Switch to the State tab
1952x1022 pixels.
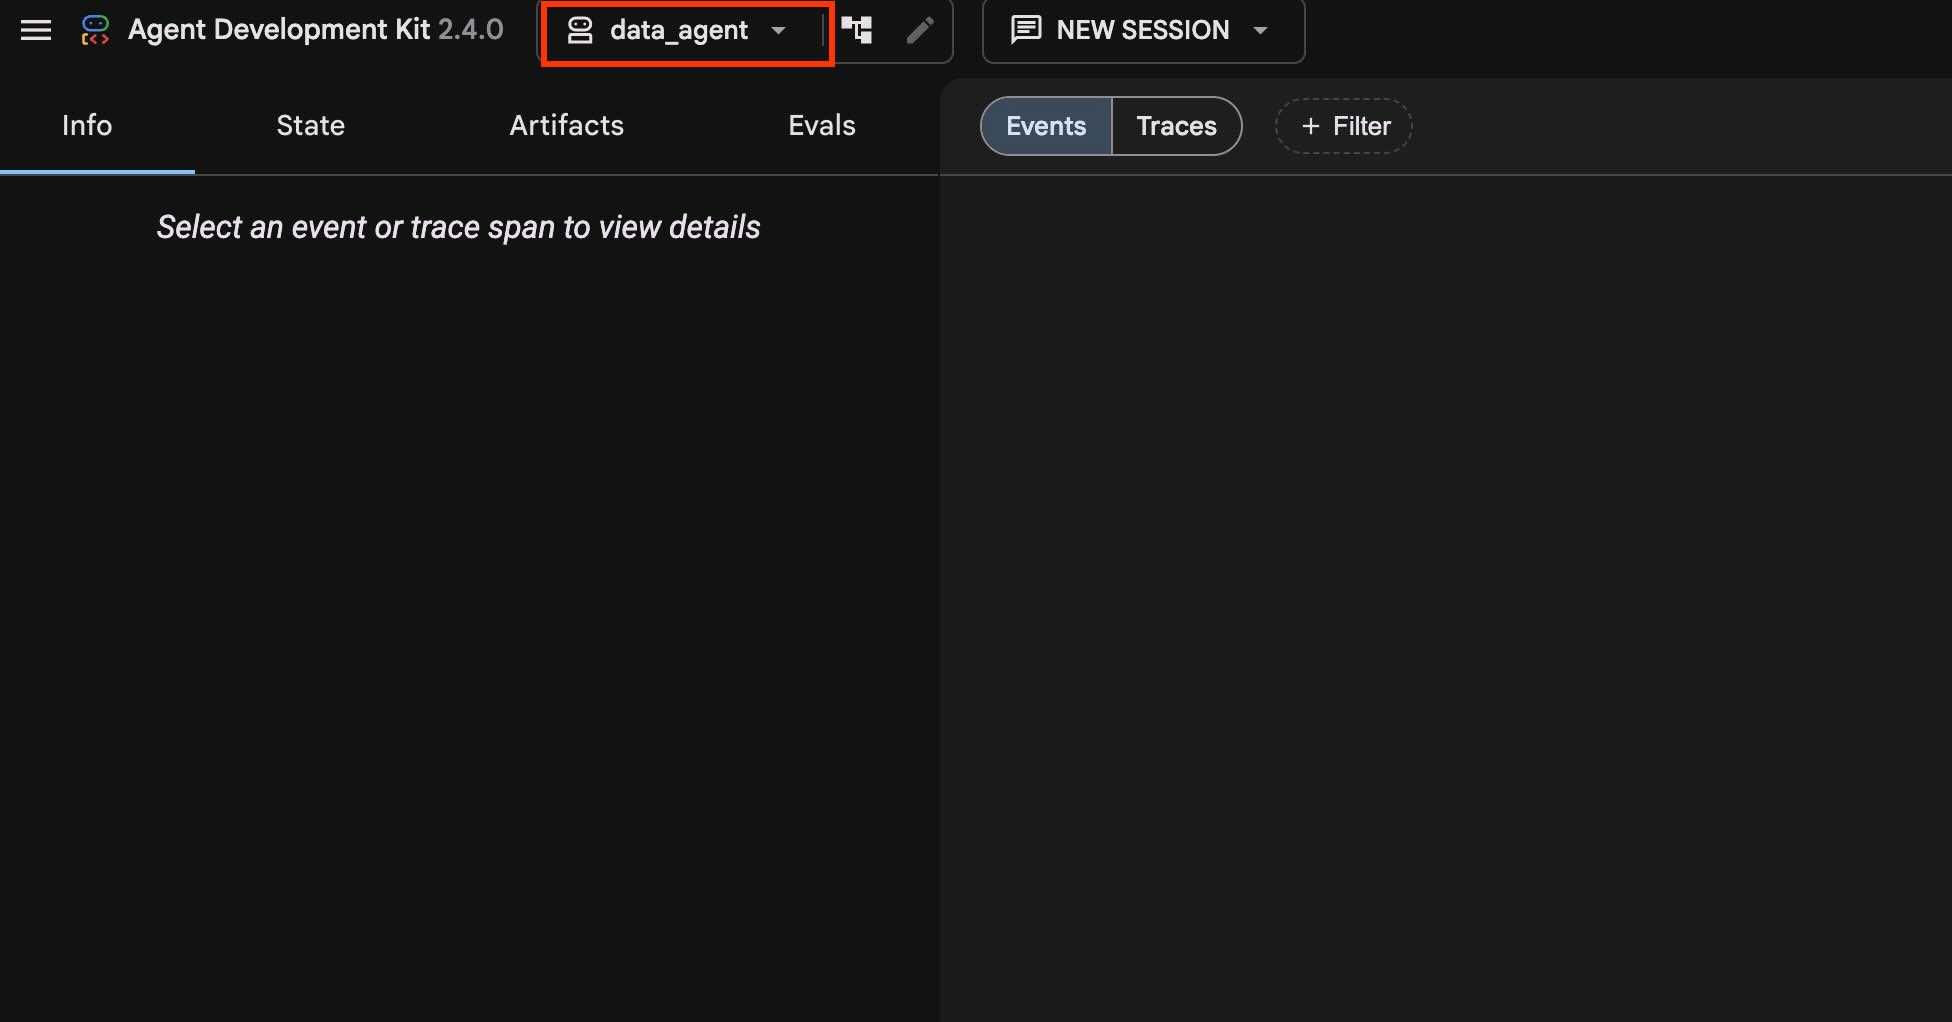(310, 126)
